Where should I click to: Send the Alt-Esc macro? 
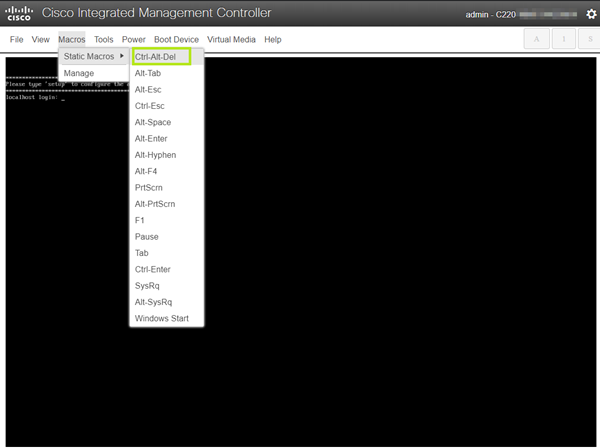[167, 90]
